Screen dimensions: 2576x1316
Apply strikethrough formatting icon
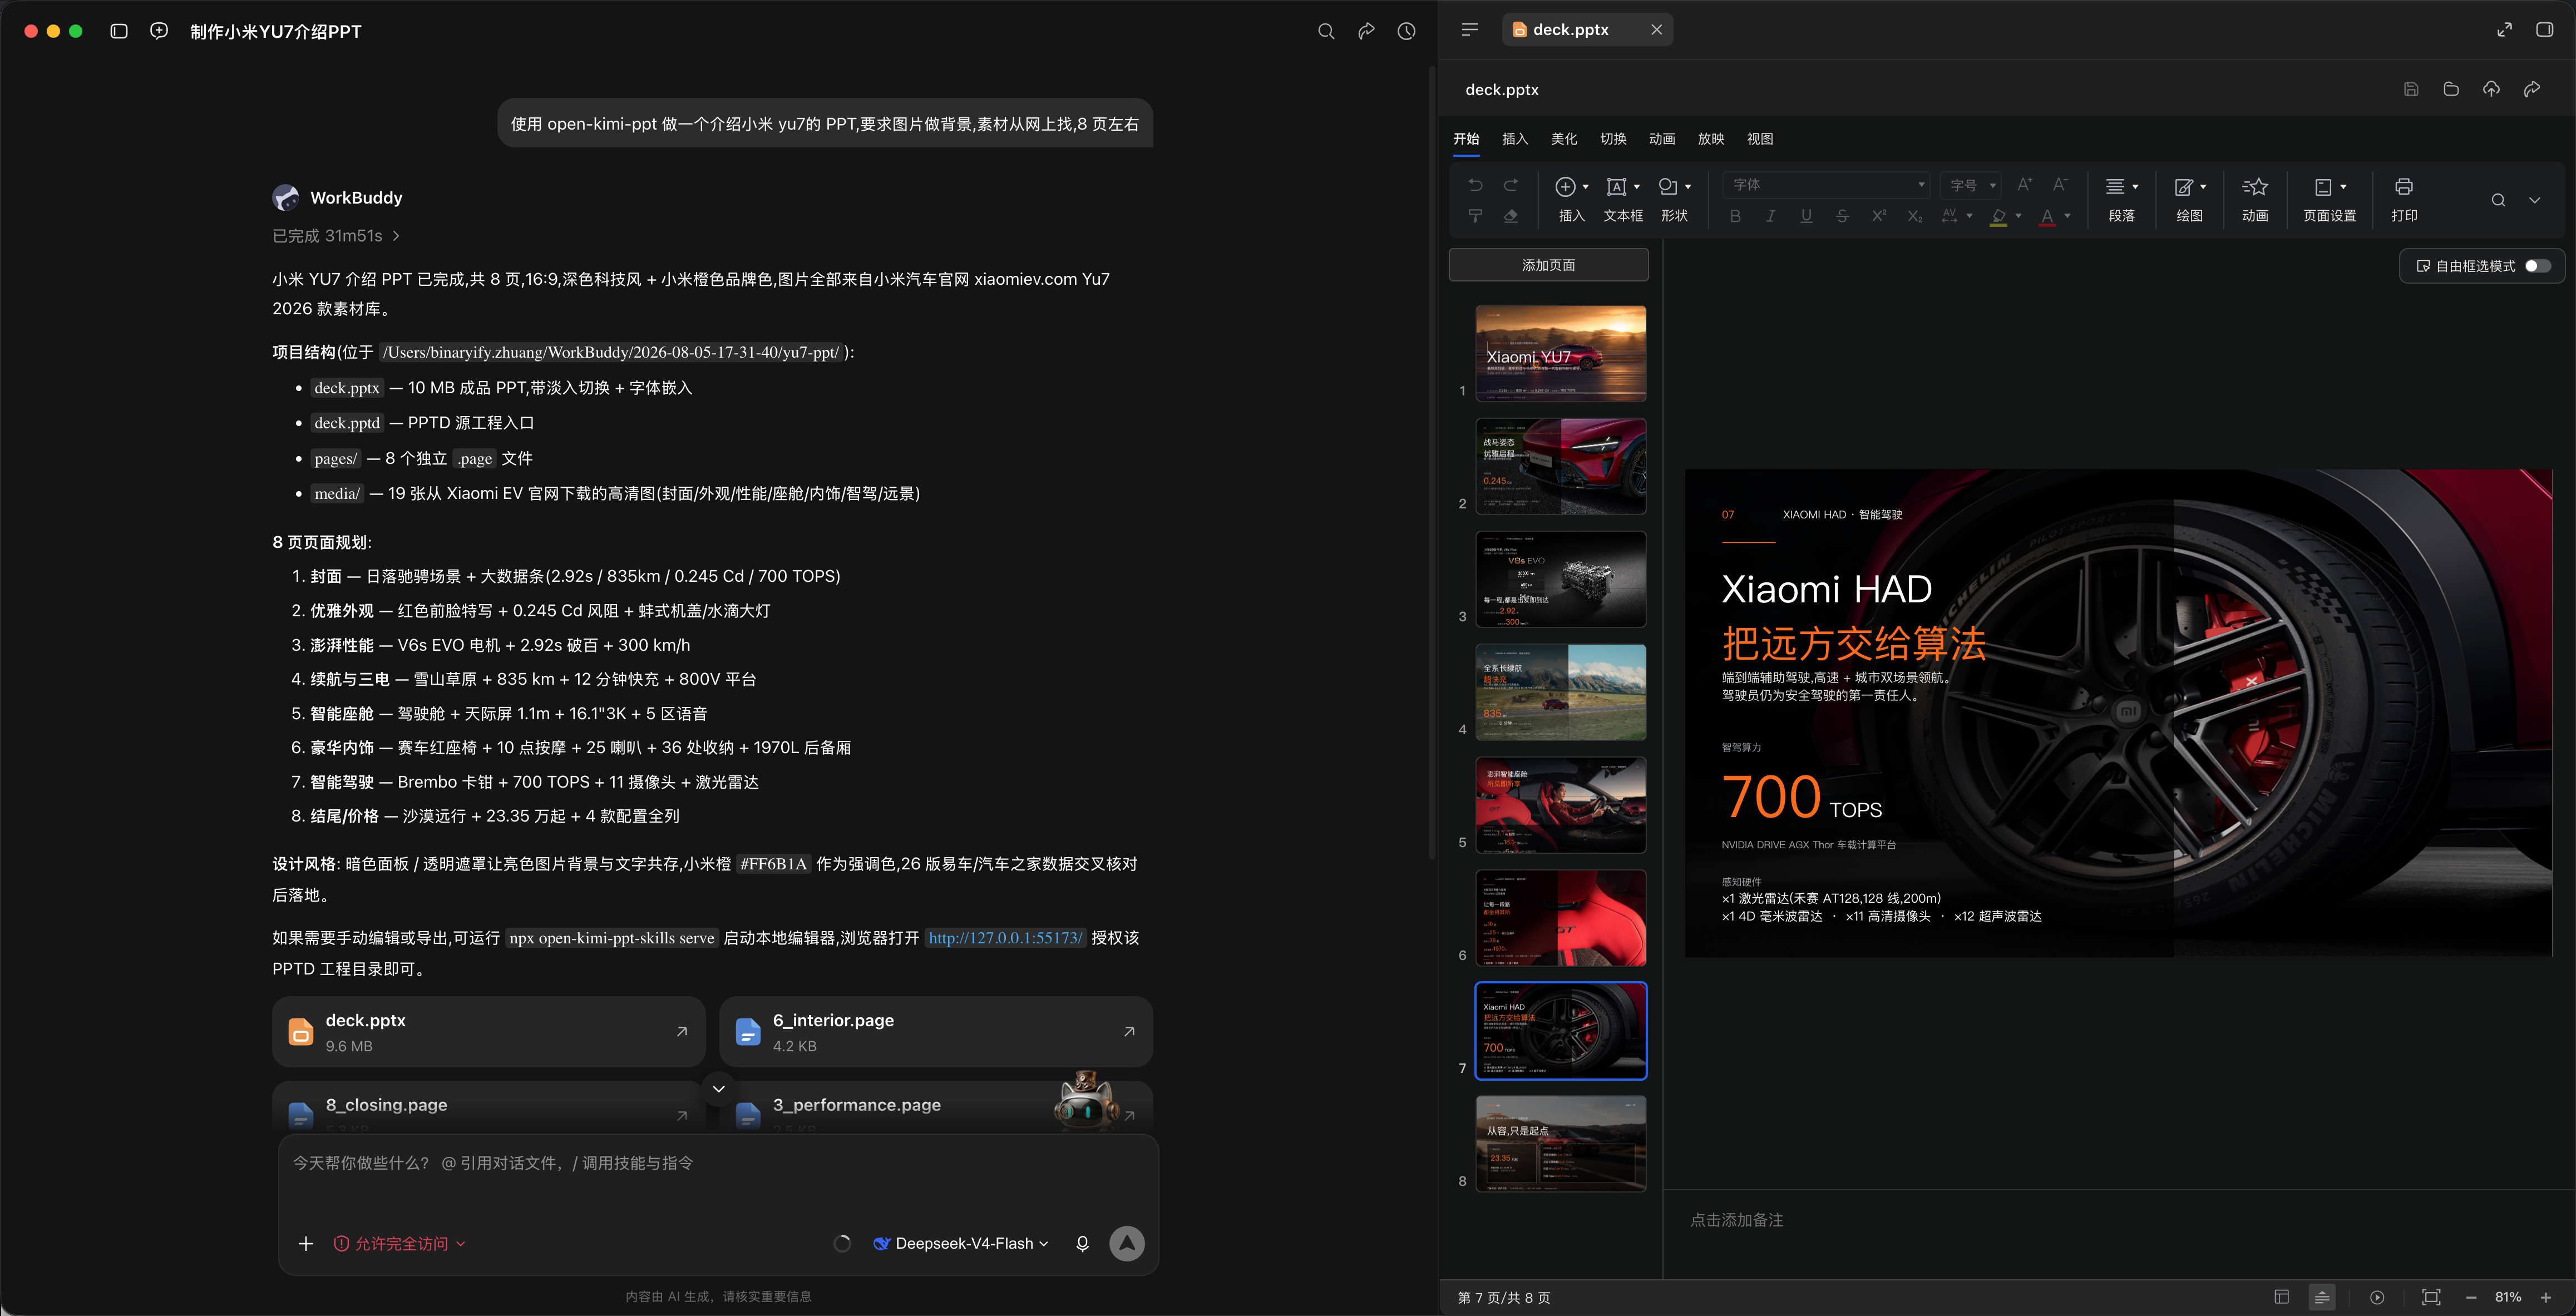[1842, 216]
